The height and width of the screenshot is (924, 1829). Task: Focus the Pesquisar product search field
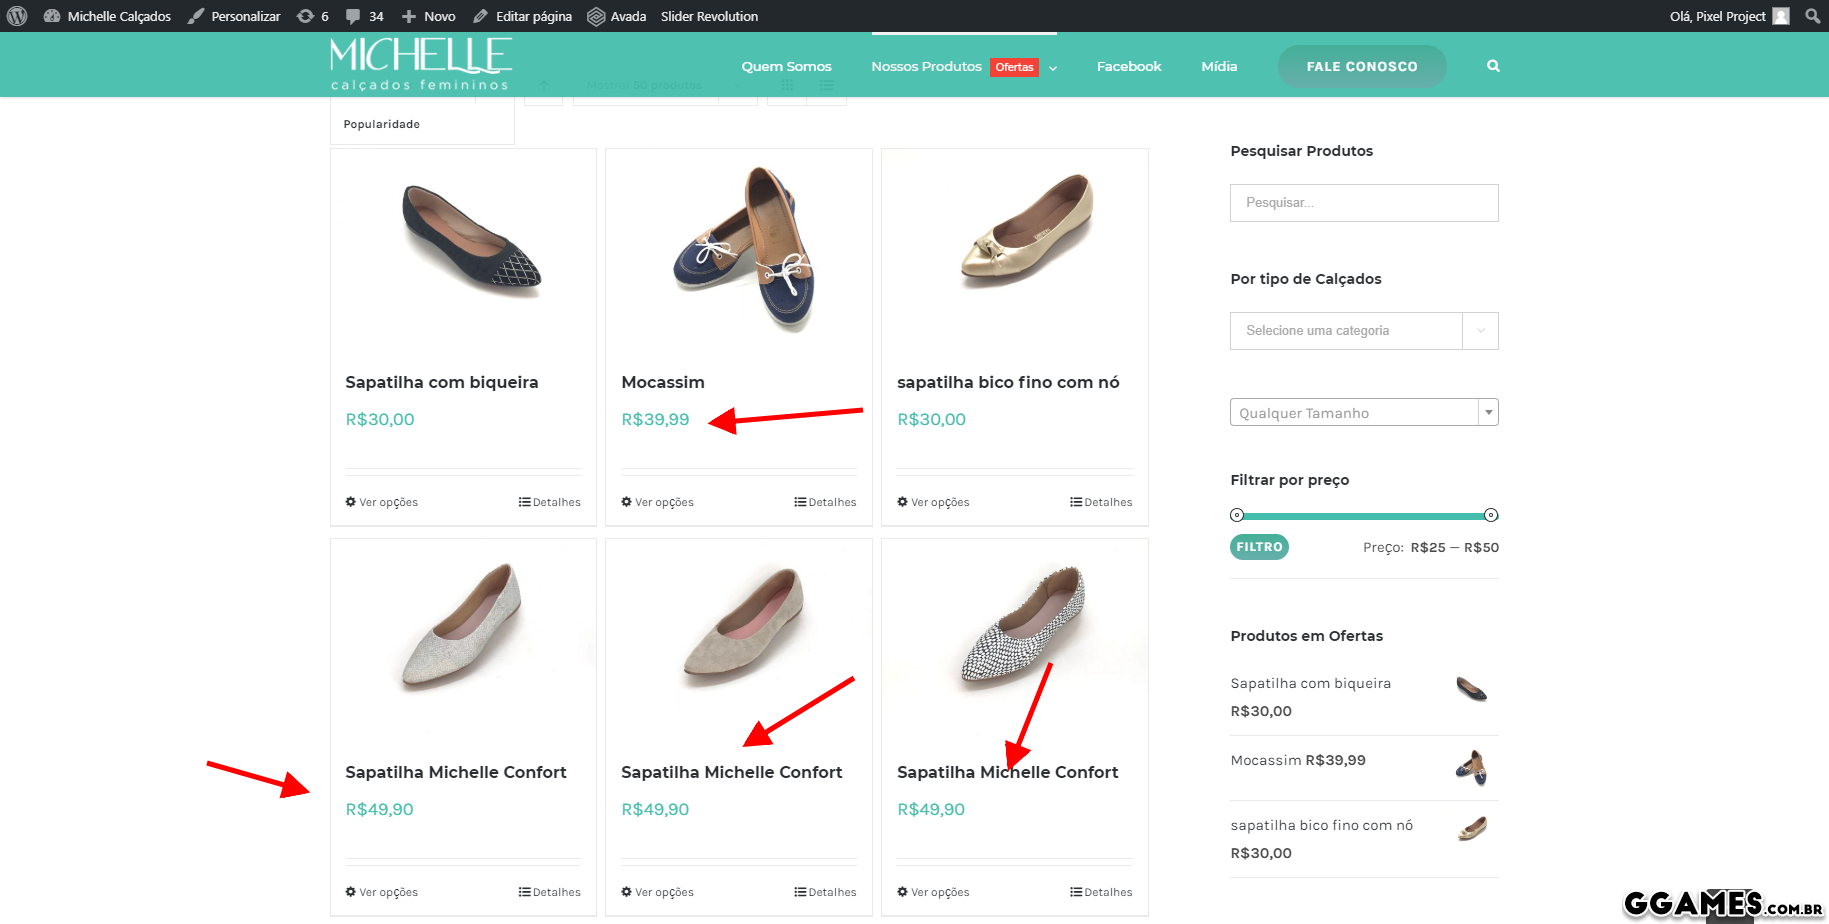(1364, 203)
